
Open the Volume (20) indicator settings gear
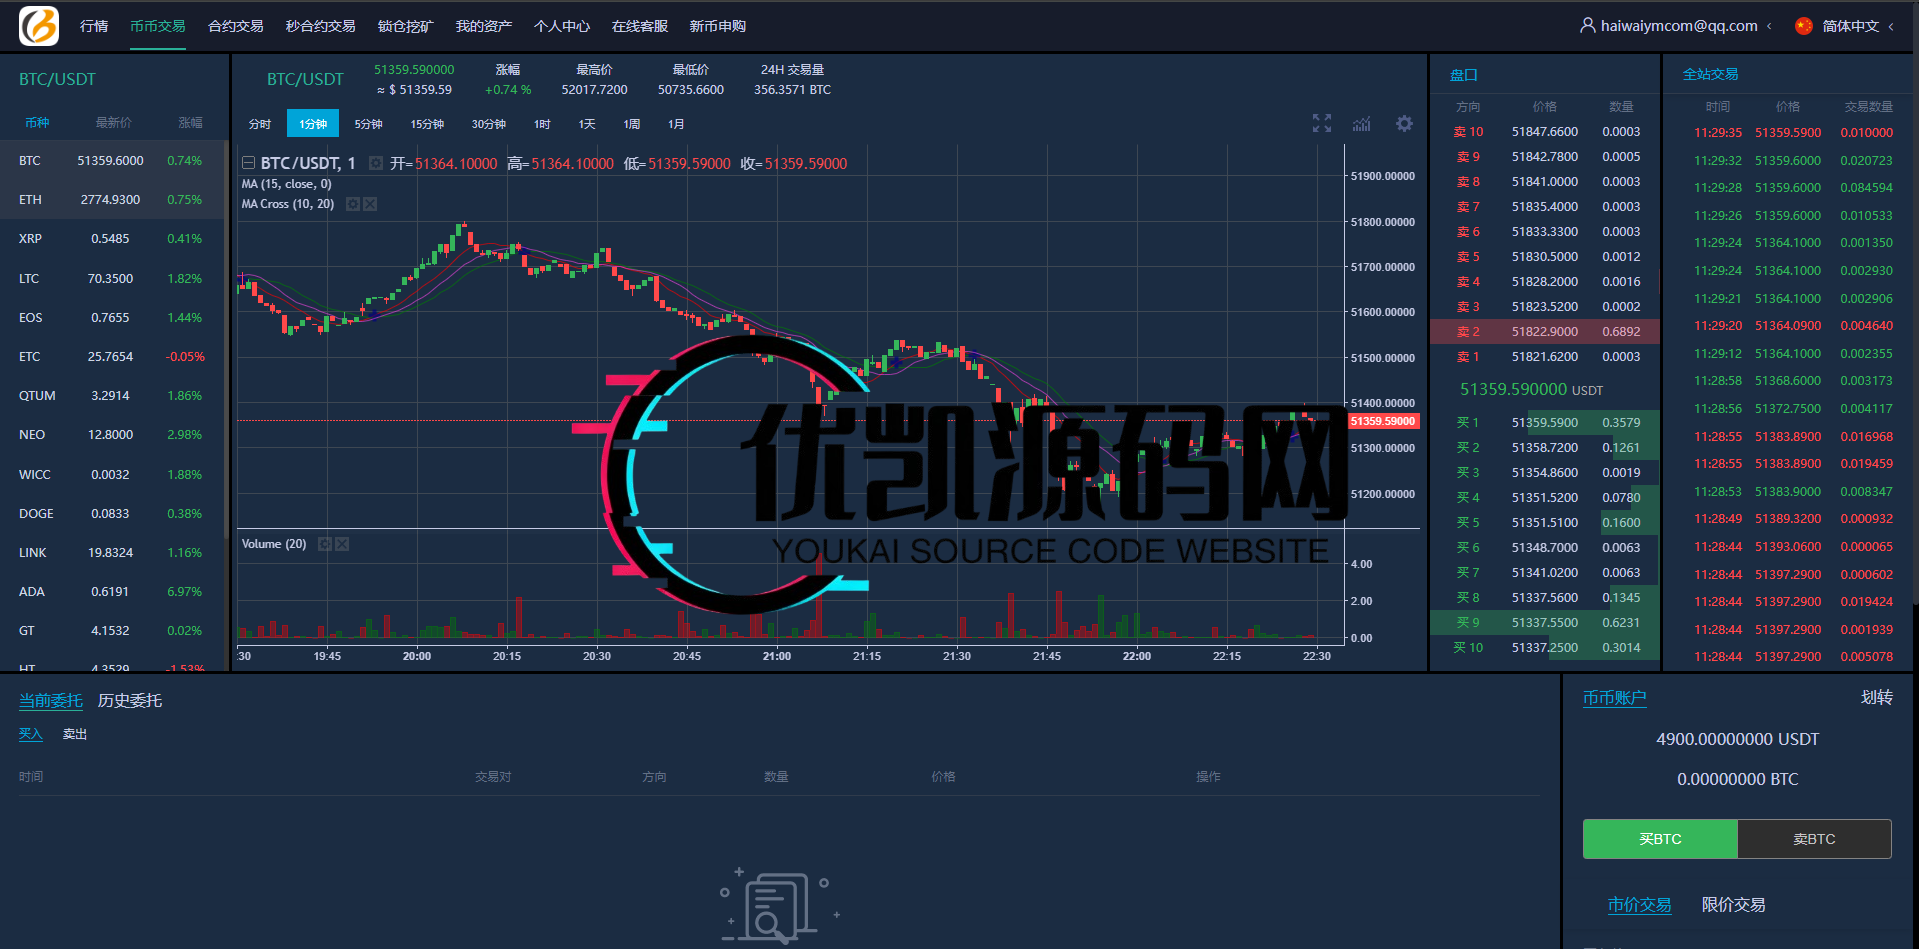[323, 544]
